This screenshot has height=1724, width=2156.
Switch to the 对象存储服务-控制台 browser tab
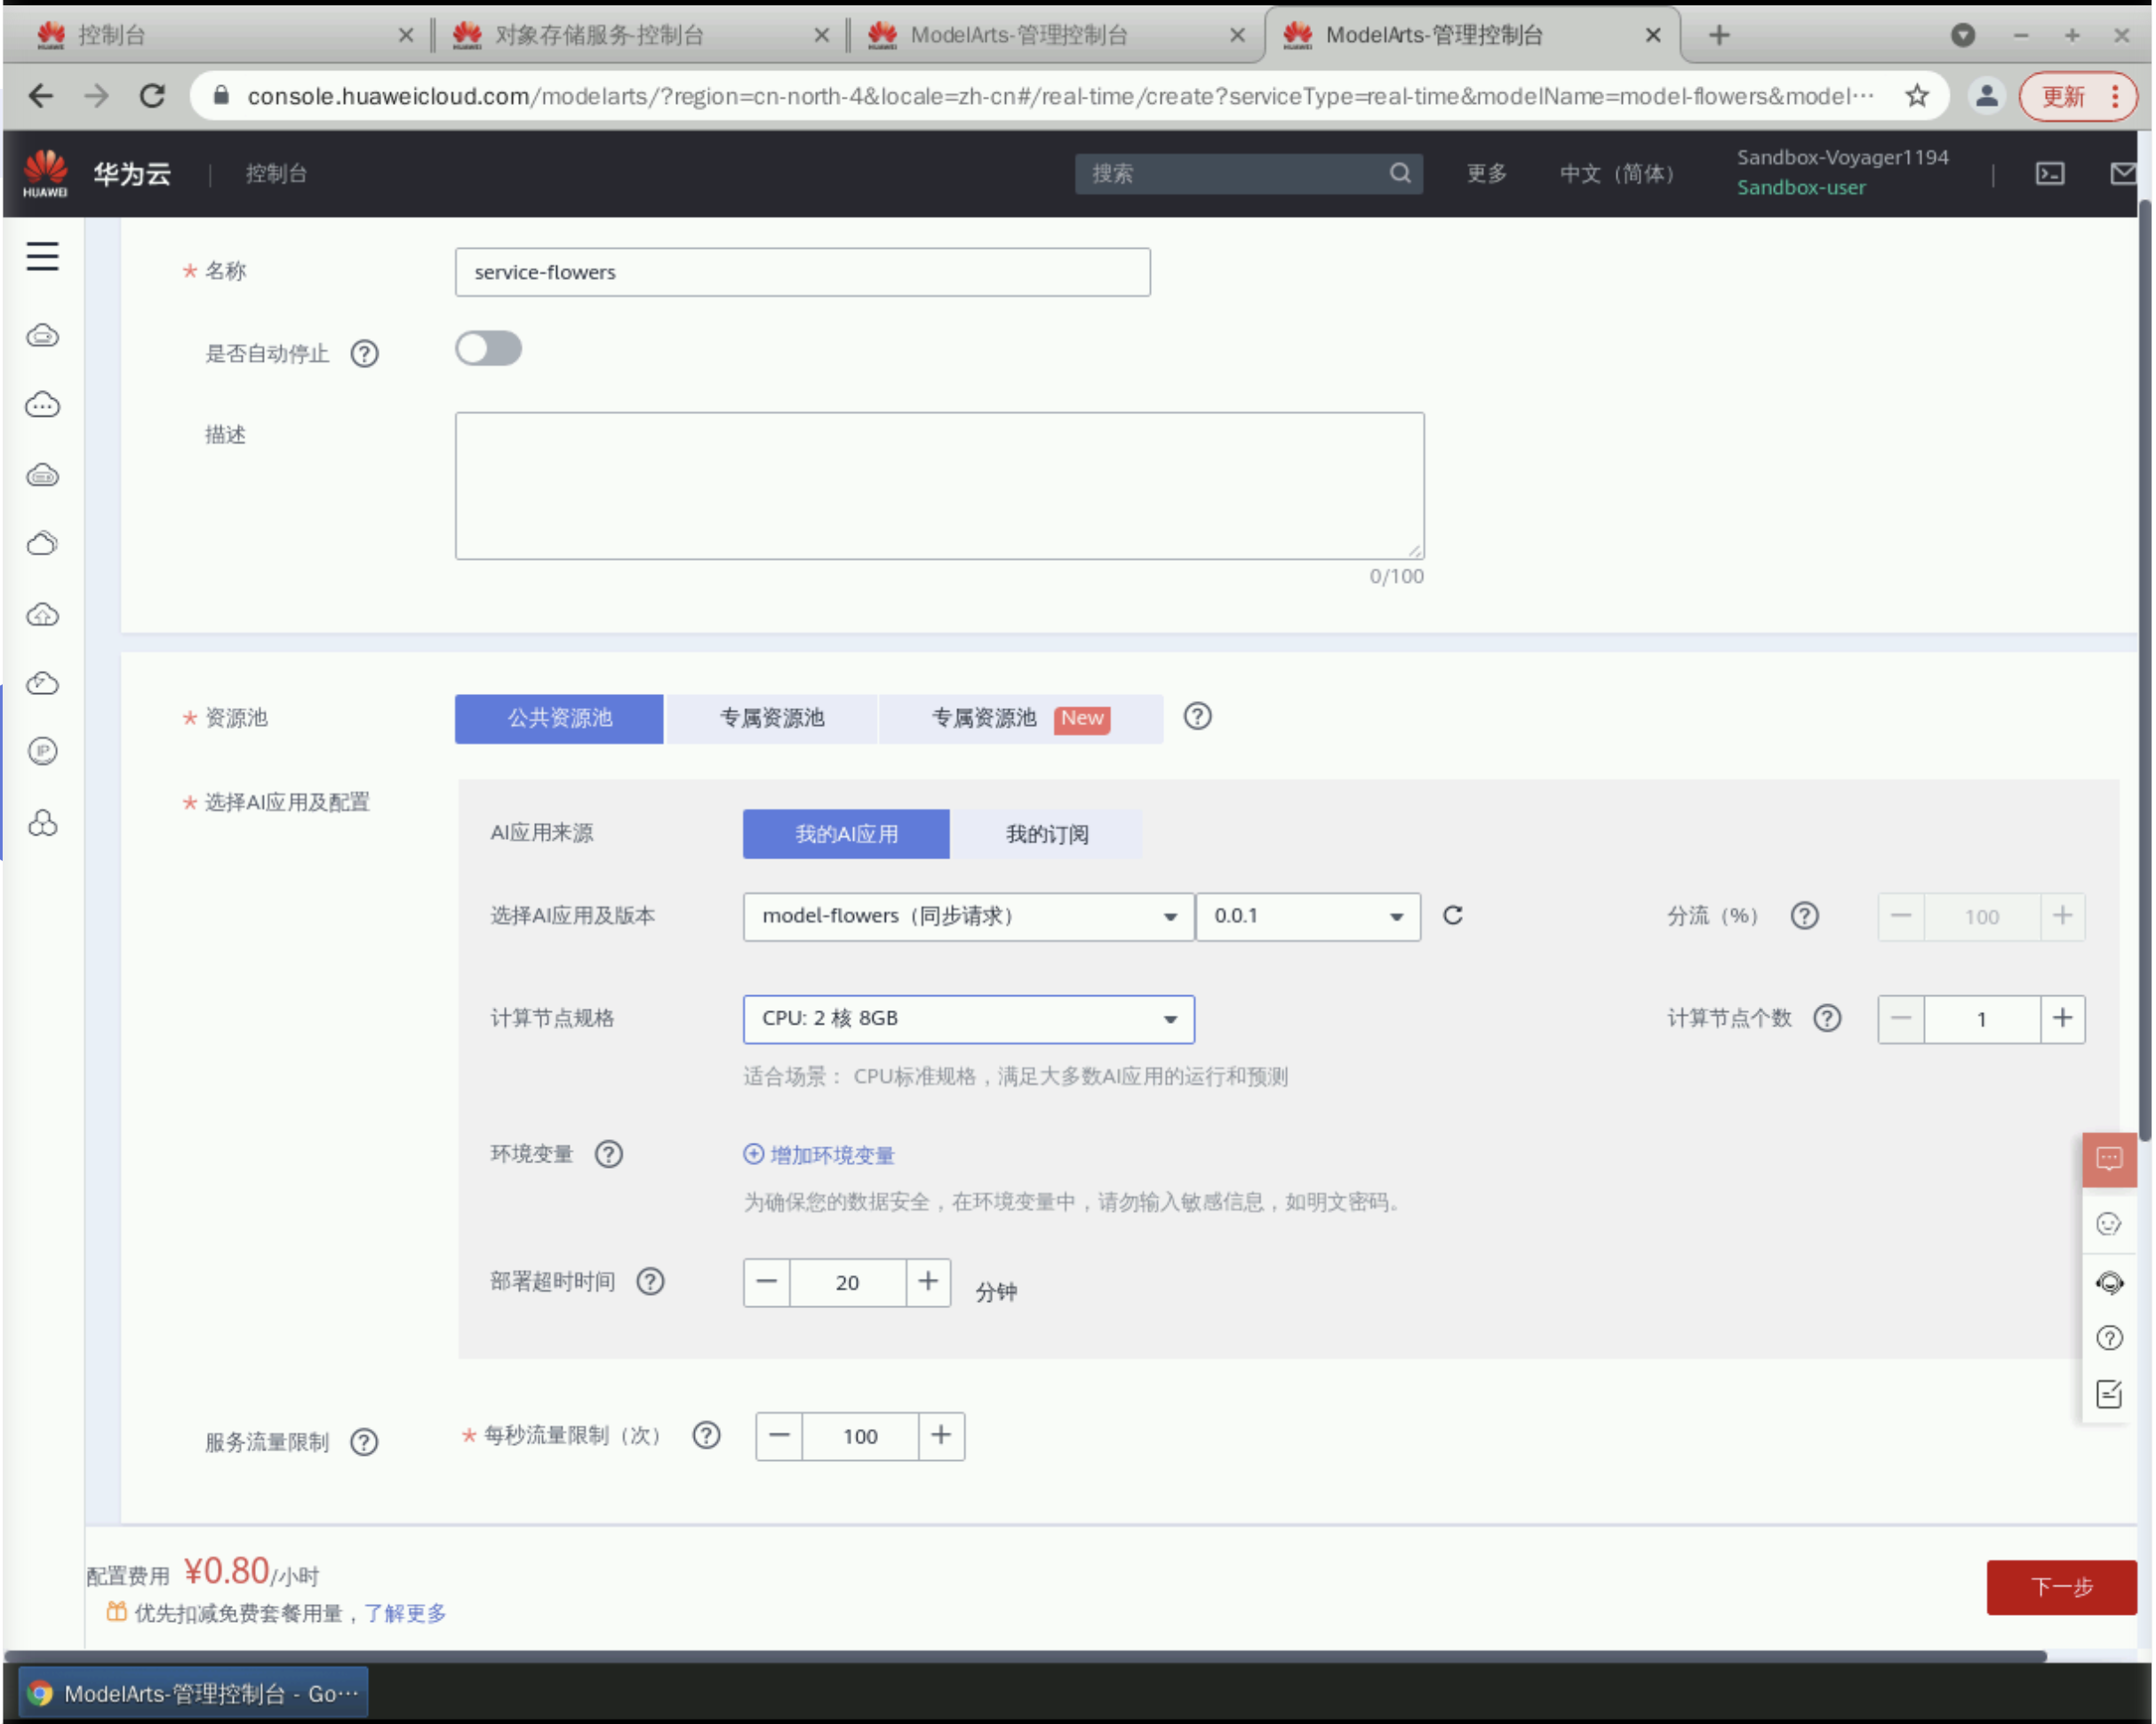click(600, 36)
